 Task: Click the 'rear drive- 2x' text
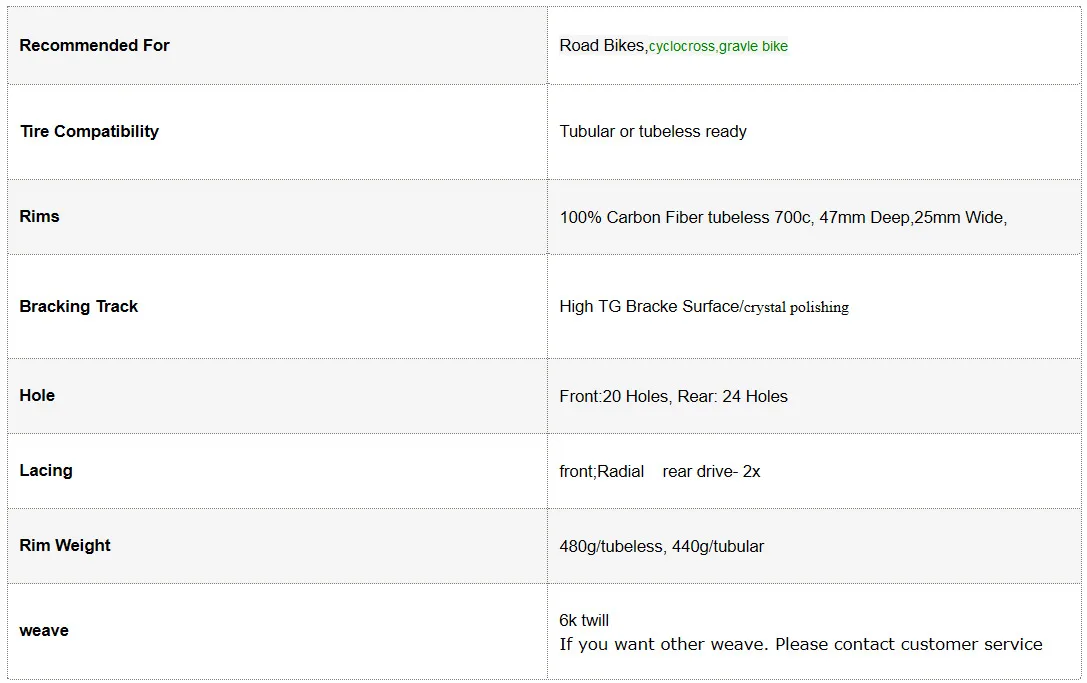711,472
